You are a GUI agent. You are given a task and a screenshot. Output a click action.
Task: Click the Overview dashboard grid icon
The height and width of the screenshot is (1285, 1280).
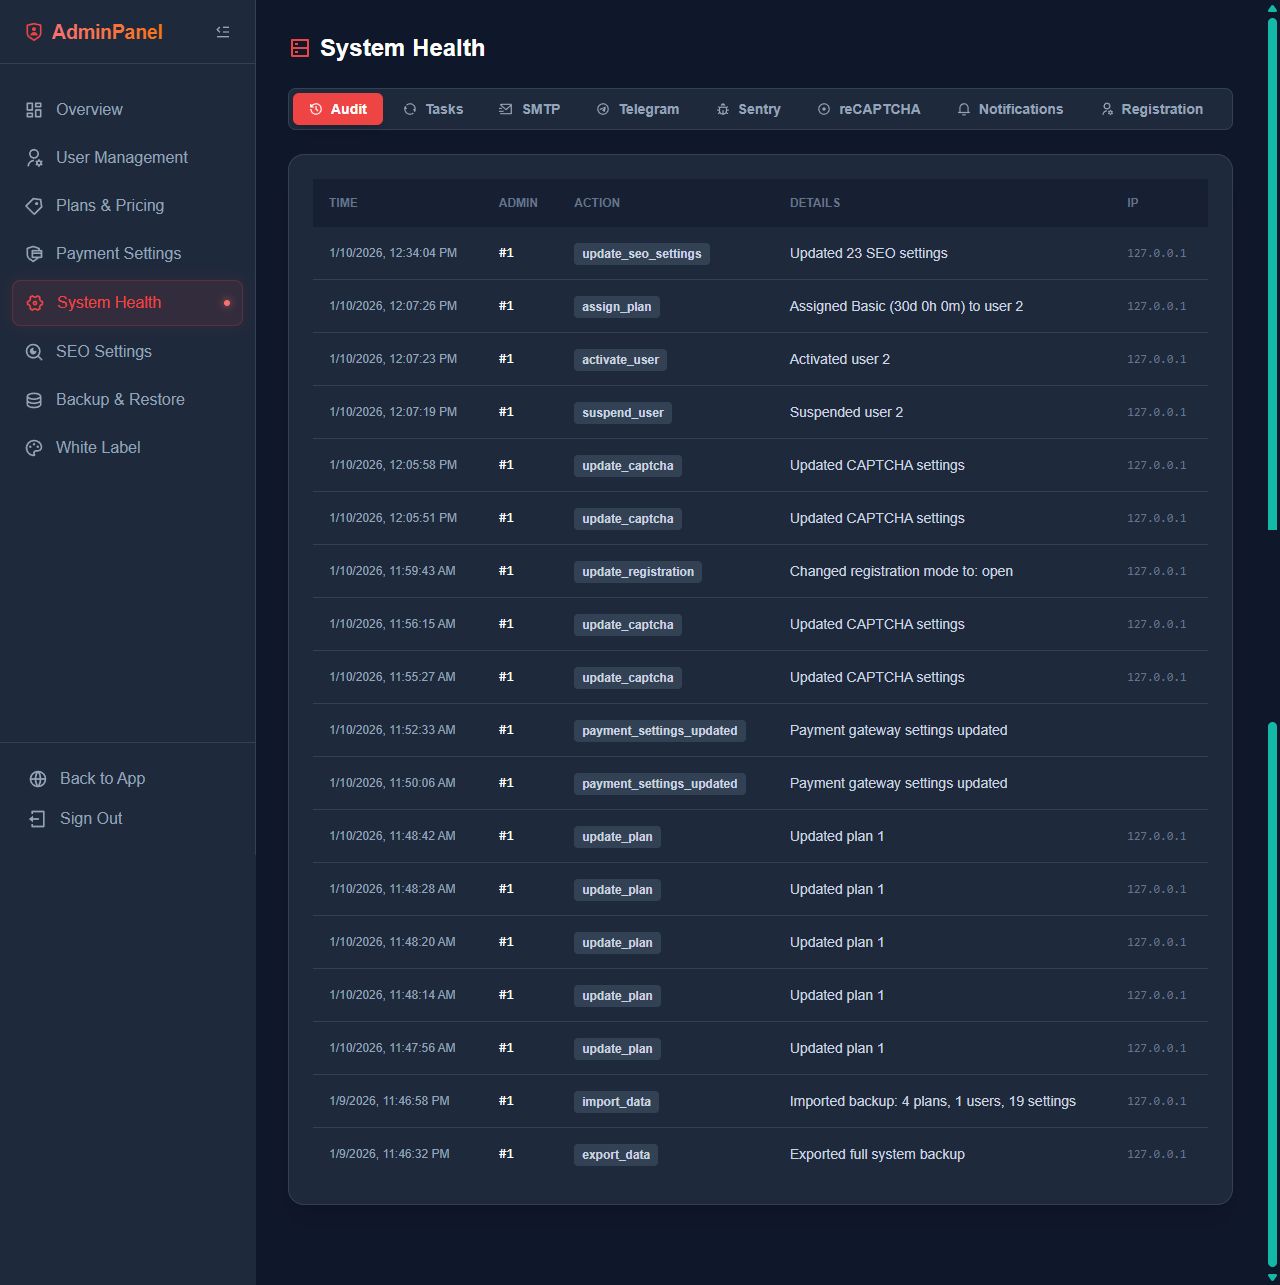34,110
